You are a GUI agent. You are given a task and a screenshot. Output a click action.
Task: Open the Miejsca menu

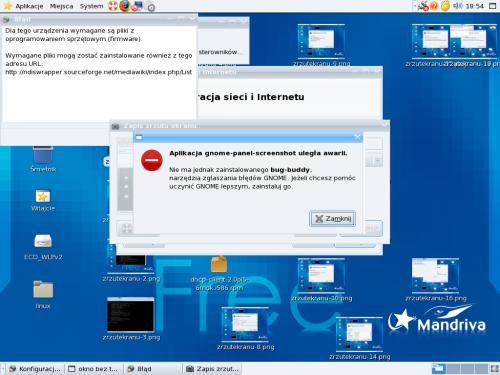(61, 6)
